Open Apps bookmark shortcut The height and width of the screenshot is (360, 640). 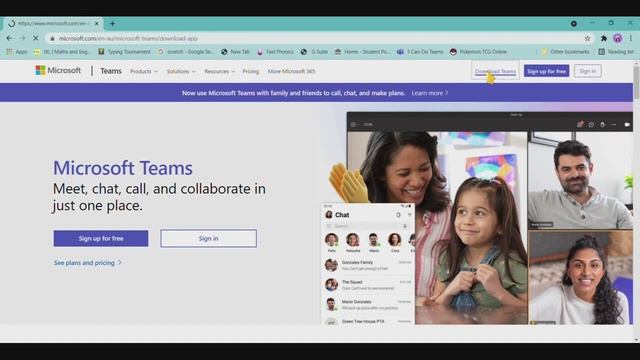(x=17, y=52)
